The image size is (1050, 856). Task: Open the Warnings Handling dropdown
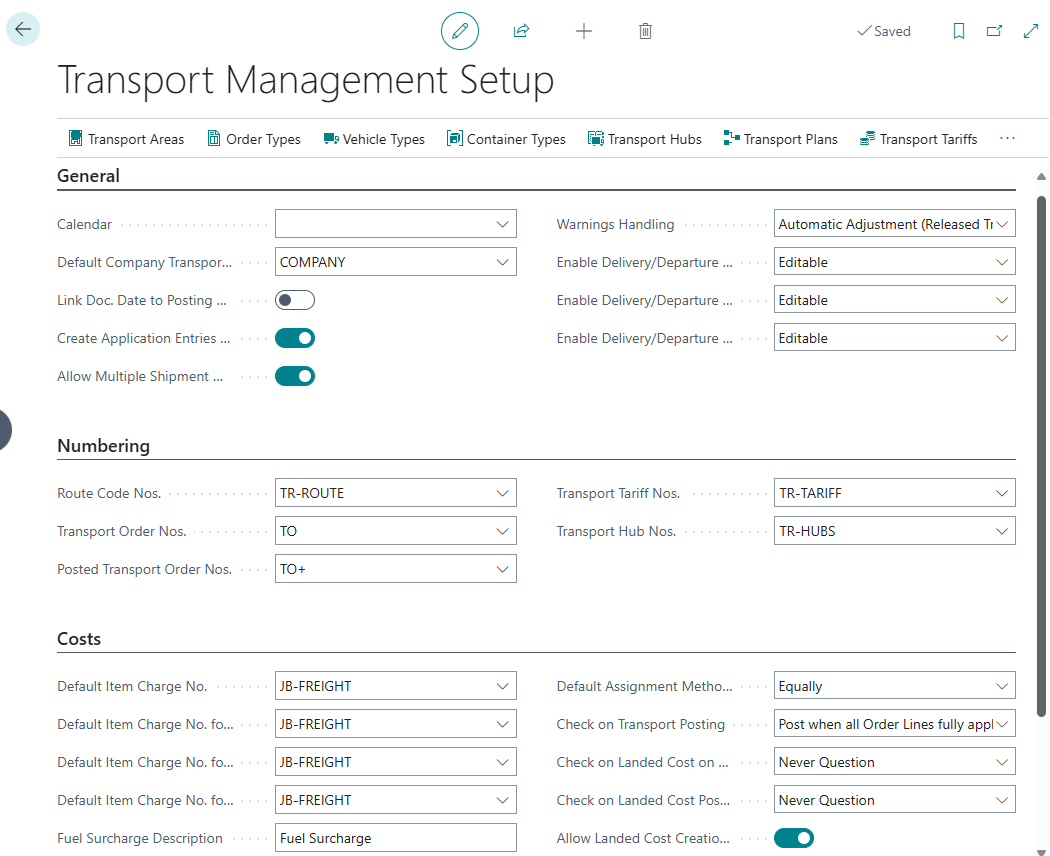(x=1001, y=224)
